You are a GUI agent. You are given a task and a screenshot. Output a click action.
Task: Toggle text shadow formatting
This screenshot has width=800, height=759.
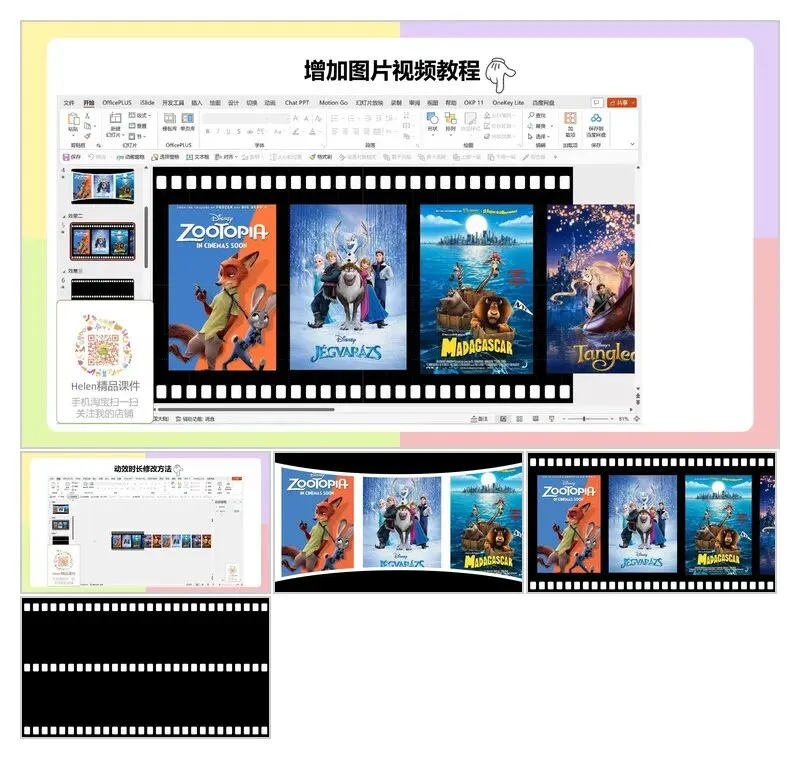(x=238, y=132)
